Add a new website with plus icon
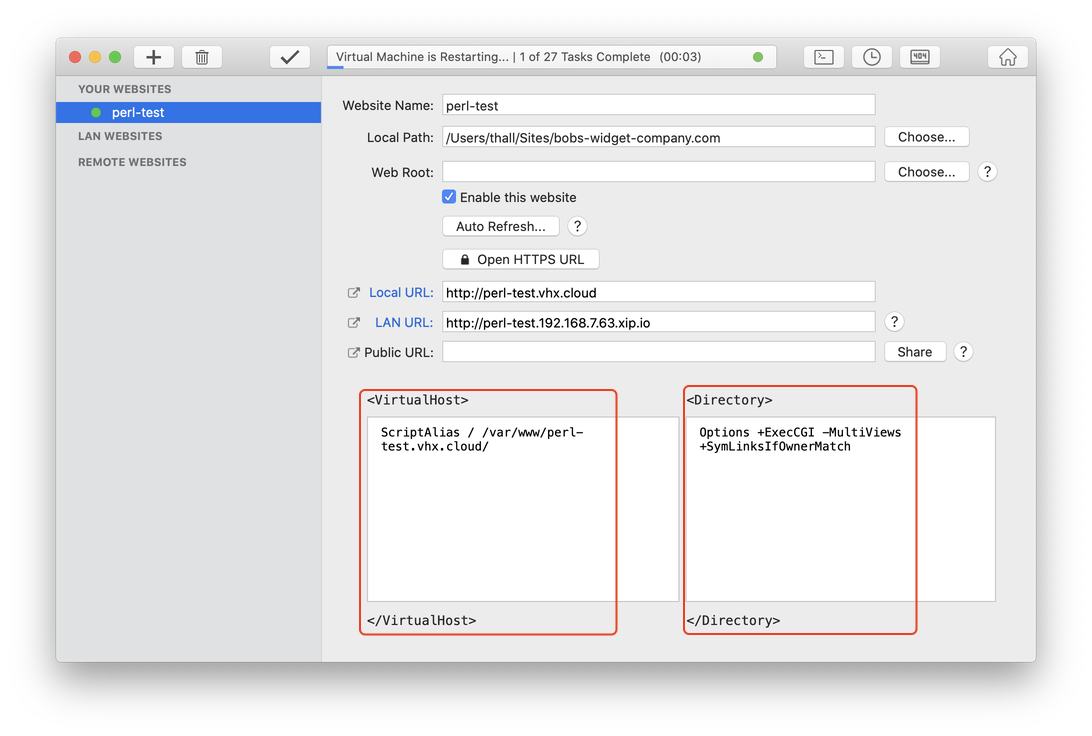This screenshot has height=736, width=1092. pos(154,57)
